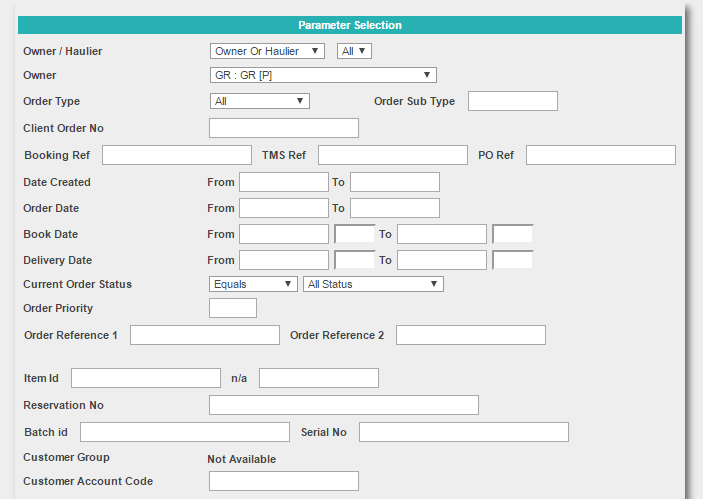
Task: Click the Order Date To field
Action: (x=395, y=208)
